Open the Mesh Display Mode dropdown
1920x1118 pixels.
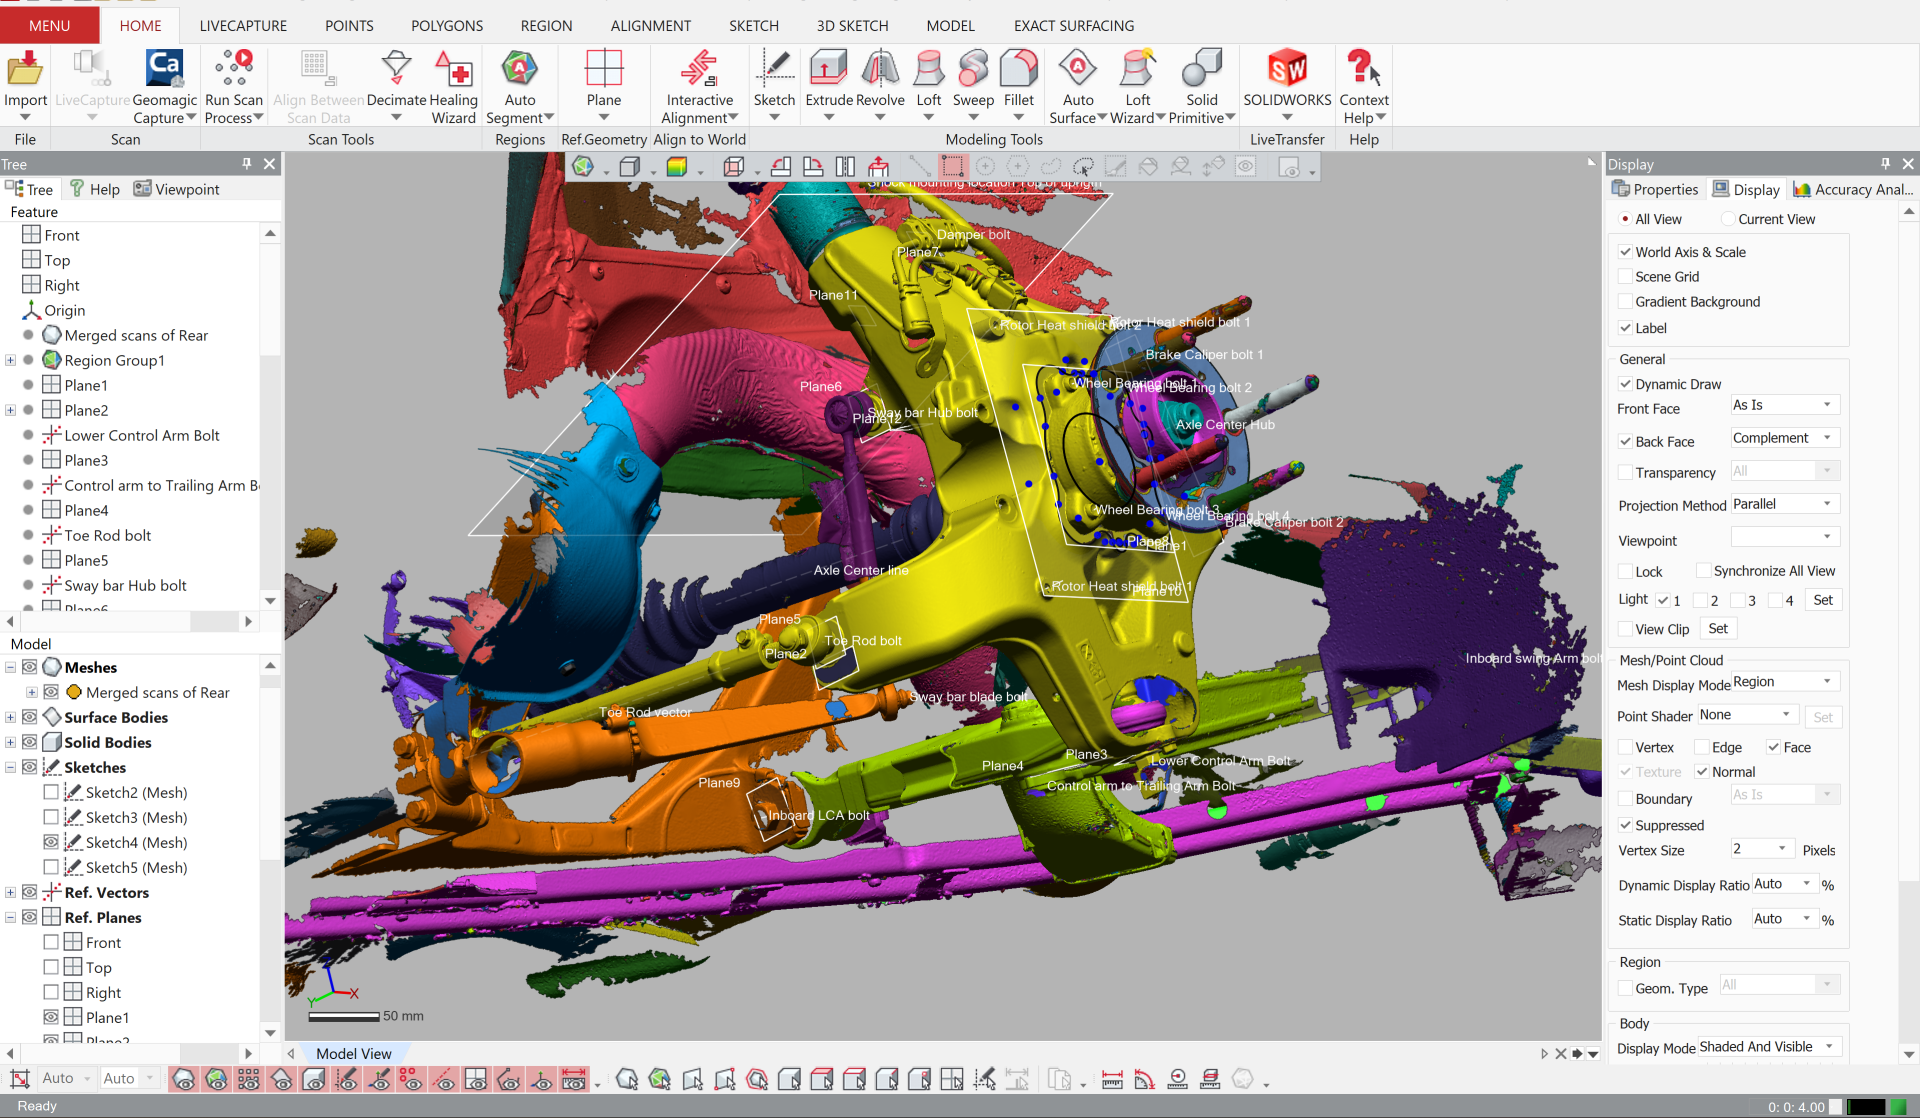pyautogui.click(x=1786, y=682)
